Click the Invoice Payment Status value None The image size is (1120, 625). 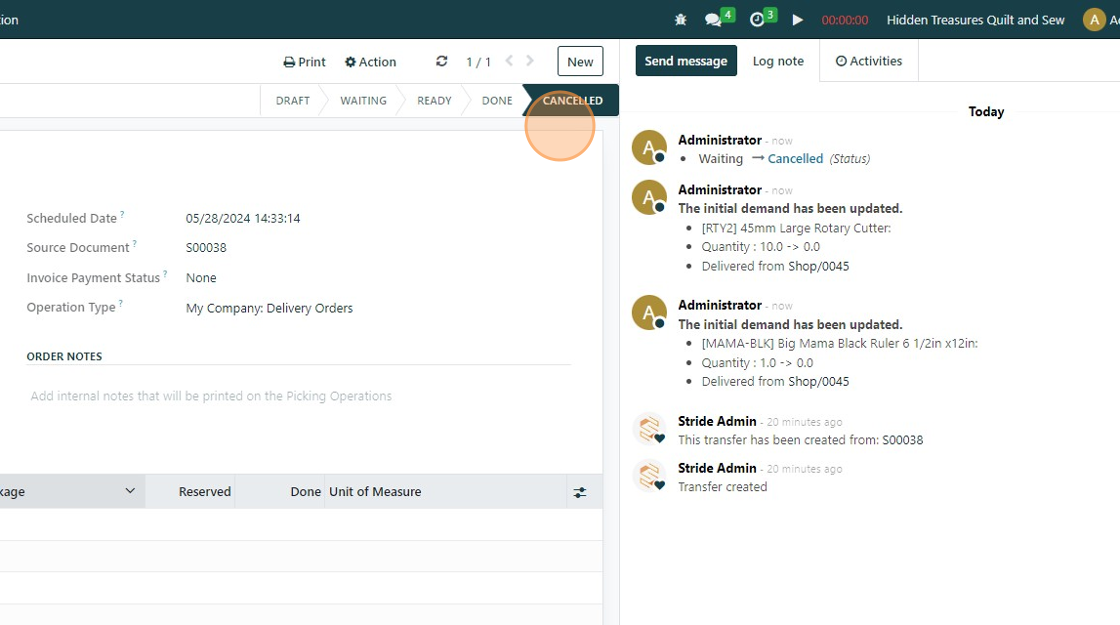click(201, 278)
